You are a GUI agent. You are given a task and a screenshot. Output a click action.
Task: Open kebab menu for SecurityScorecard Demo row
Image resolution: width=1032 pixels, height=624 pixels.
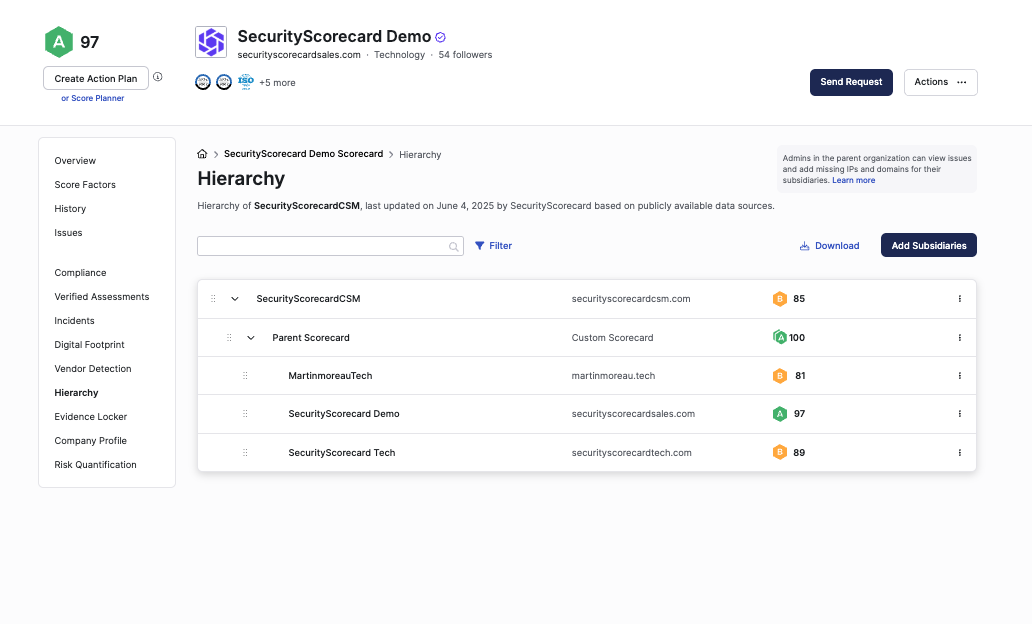960,414
